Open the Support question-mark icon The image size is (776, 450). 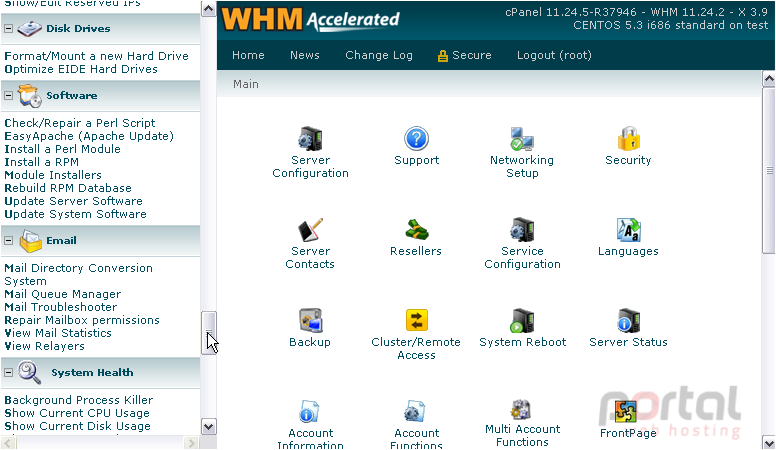pos(416,139)
